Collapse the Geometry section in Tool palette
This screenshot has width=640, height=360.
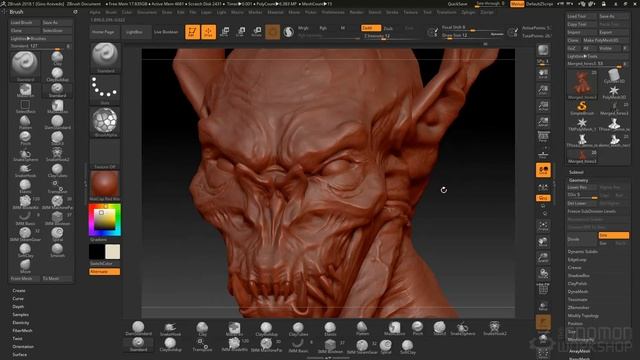point(578,180)
